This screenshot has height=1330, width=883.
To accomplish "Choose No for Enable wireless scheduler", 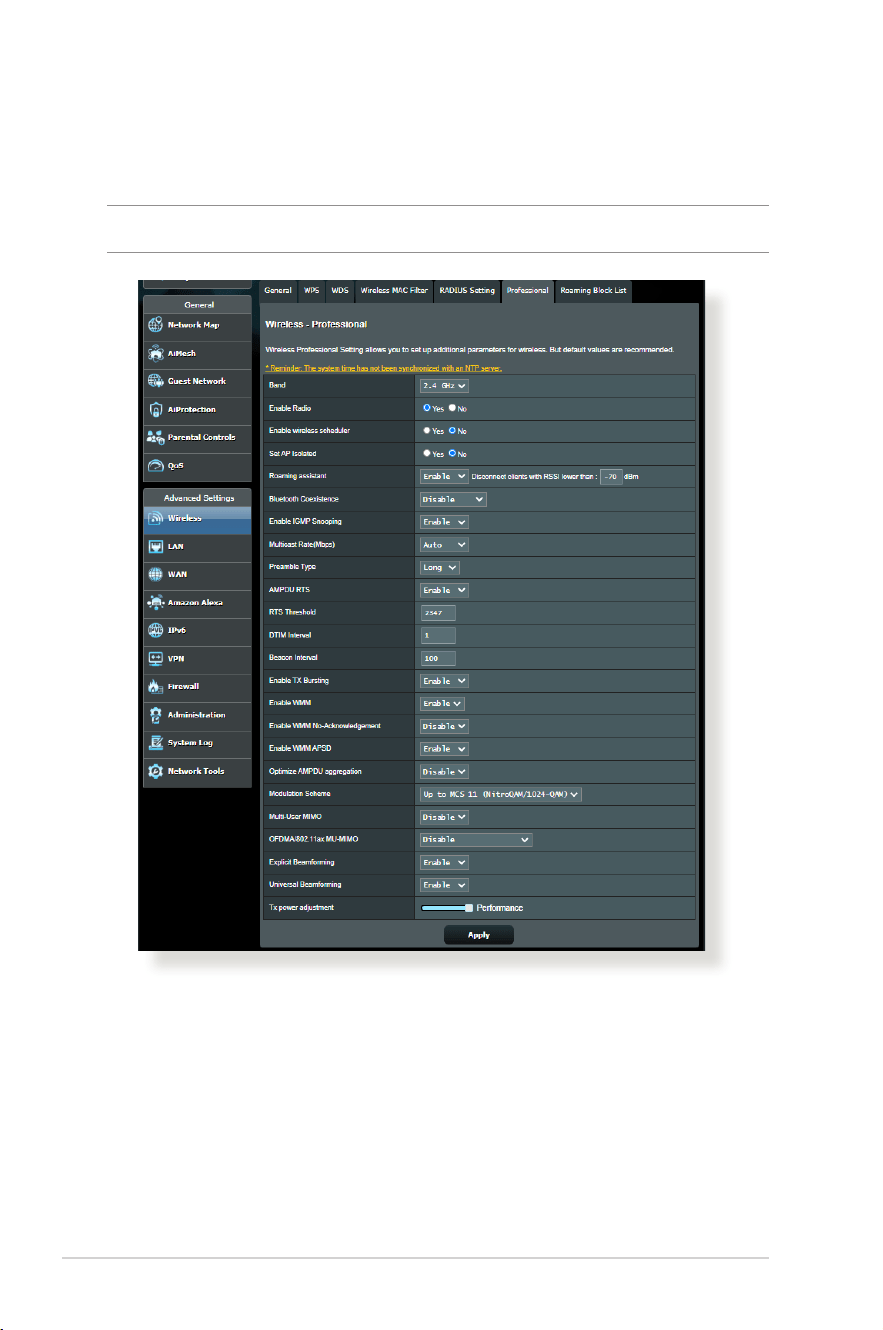I will pos(452,431).
